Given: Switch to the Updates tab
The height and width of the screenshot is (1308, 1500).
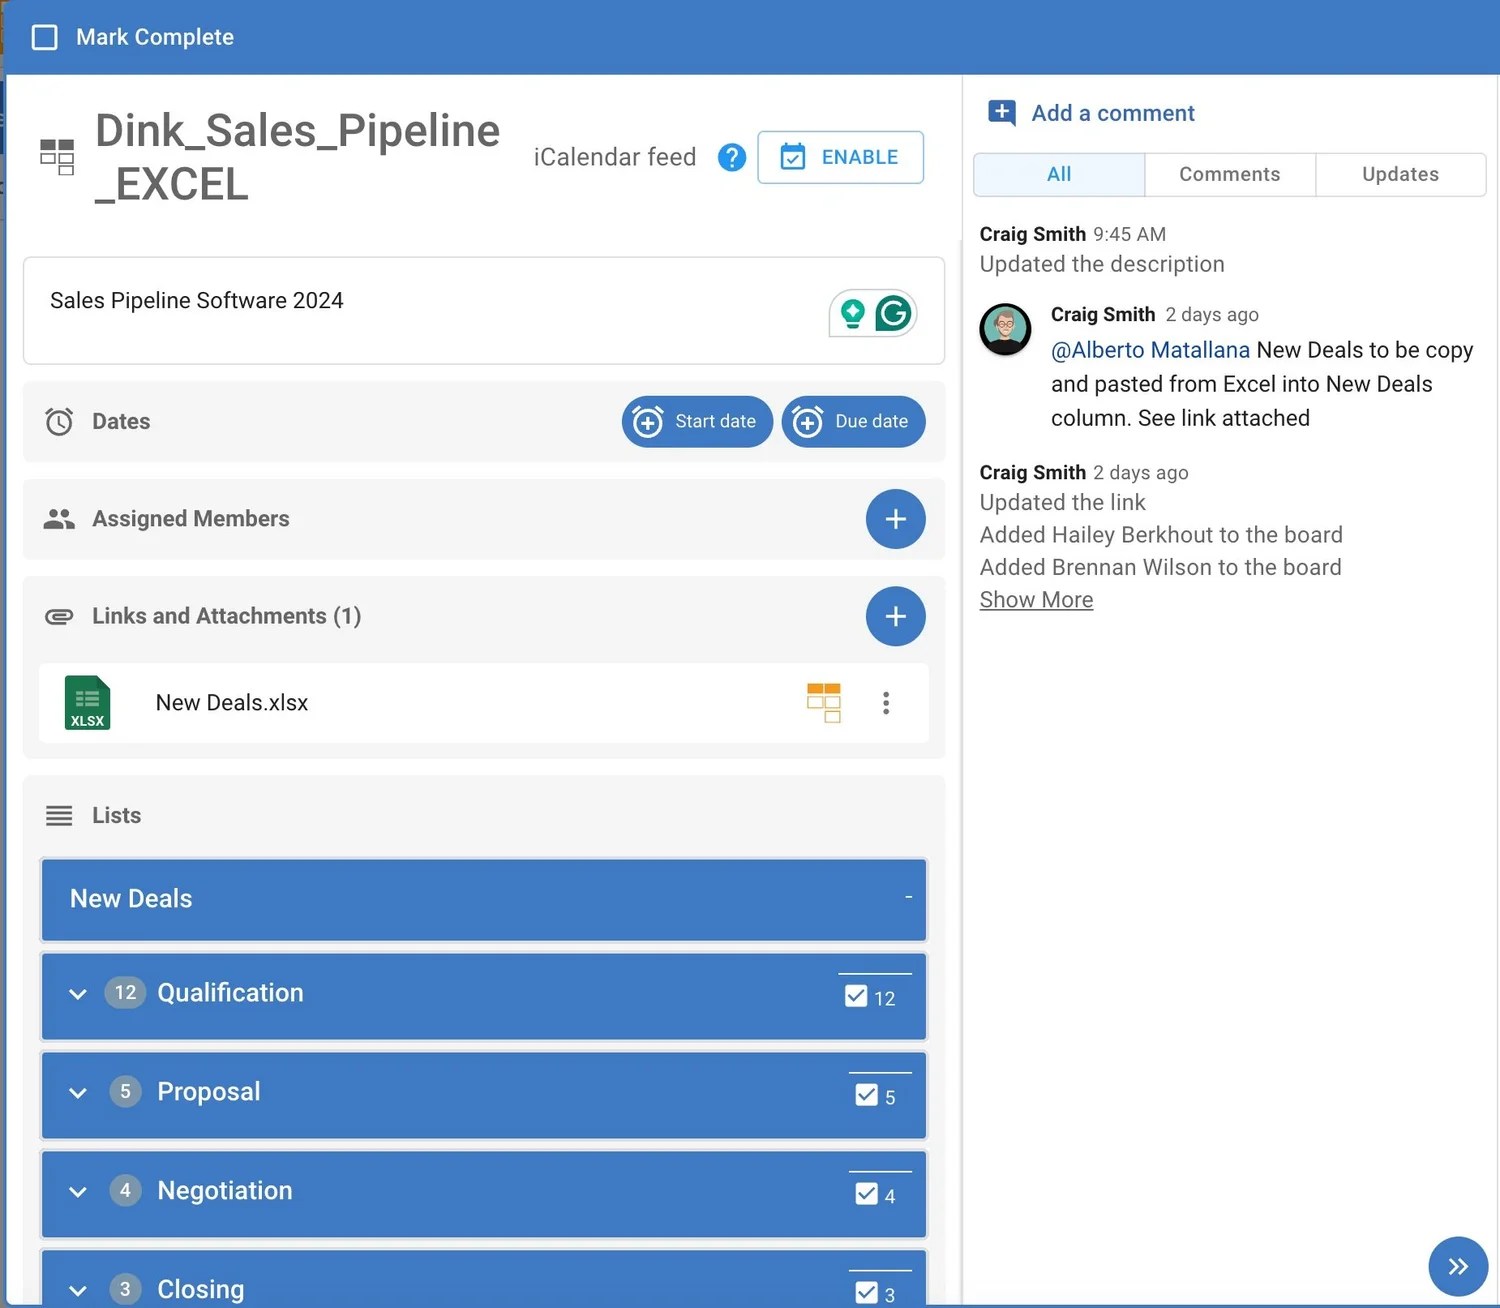Looking at the screenshot, I should (1400, 174).
